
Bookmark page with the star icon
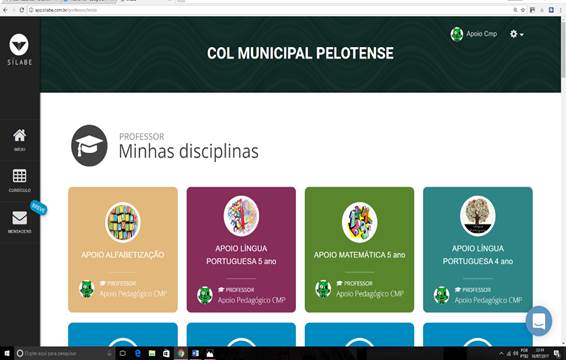click(x=523, y=10)
